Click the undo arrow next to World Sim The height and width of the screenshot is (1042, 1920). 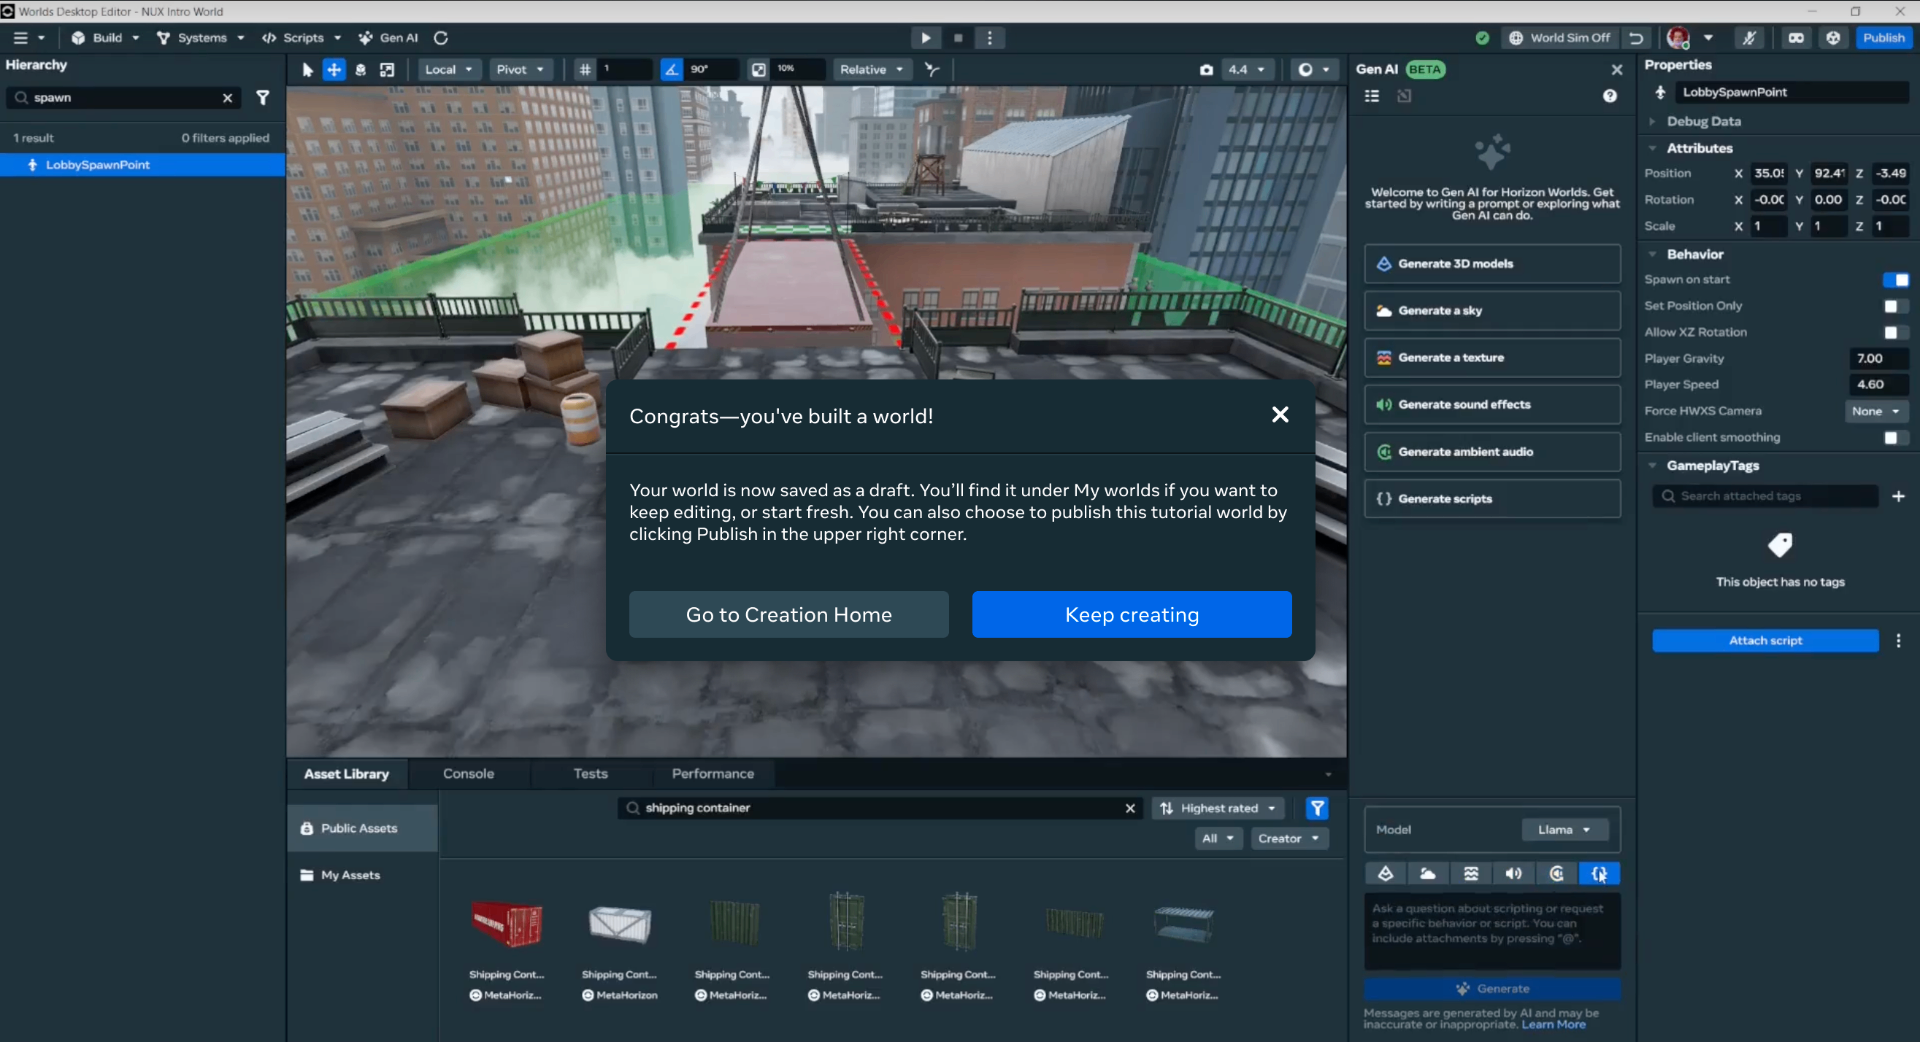coord(1636,38)
